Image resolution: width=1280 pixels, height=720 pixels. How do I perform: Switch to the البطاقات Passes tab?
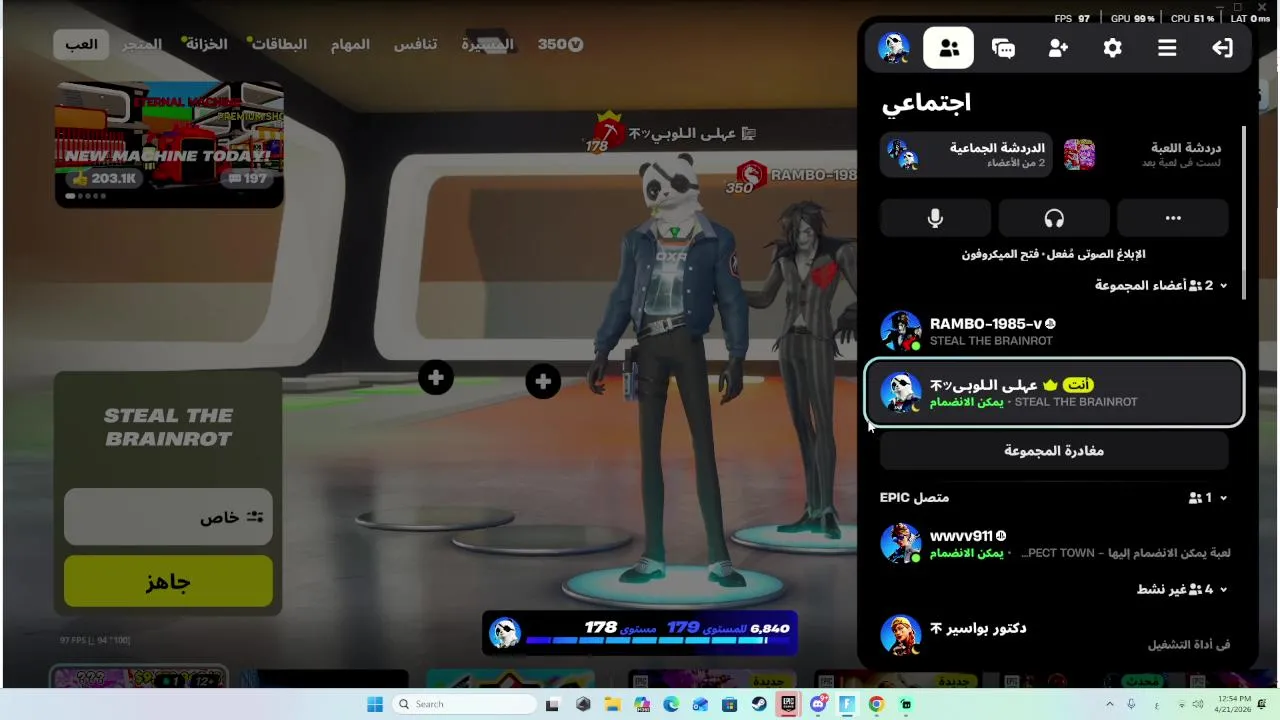pos(279,44)
